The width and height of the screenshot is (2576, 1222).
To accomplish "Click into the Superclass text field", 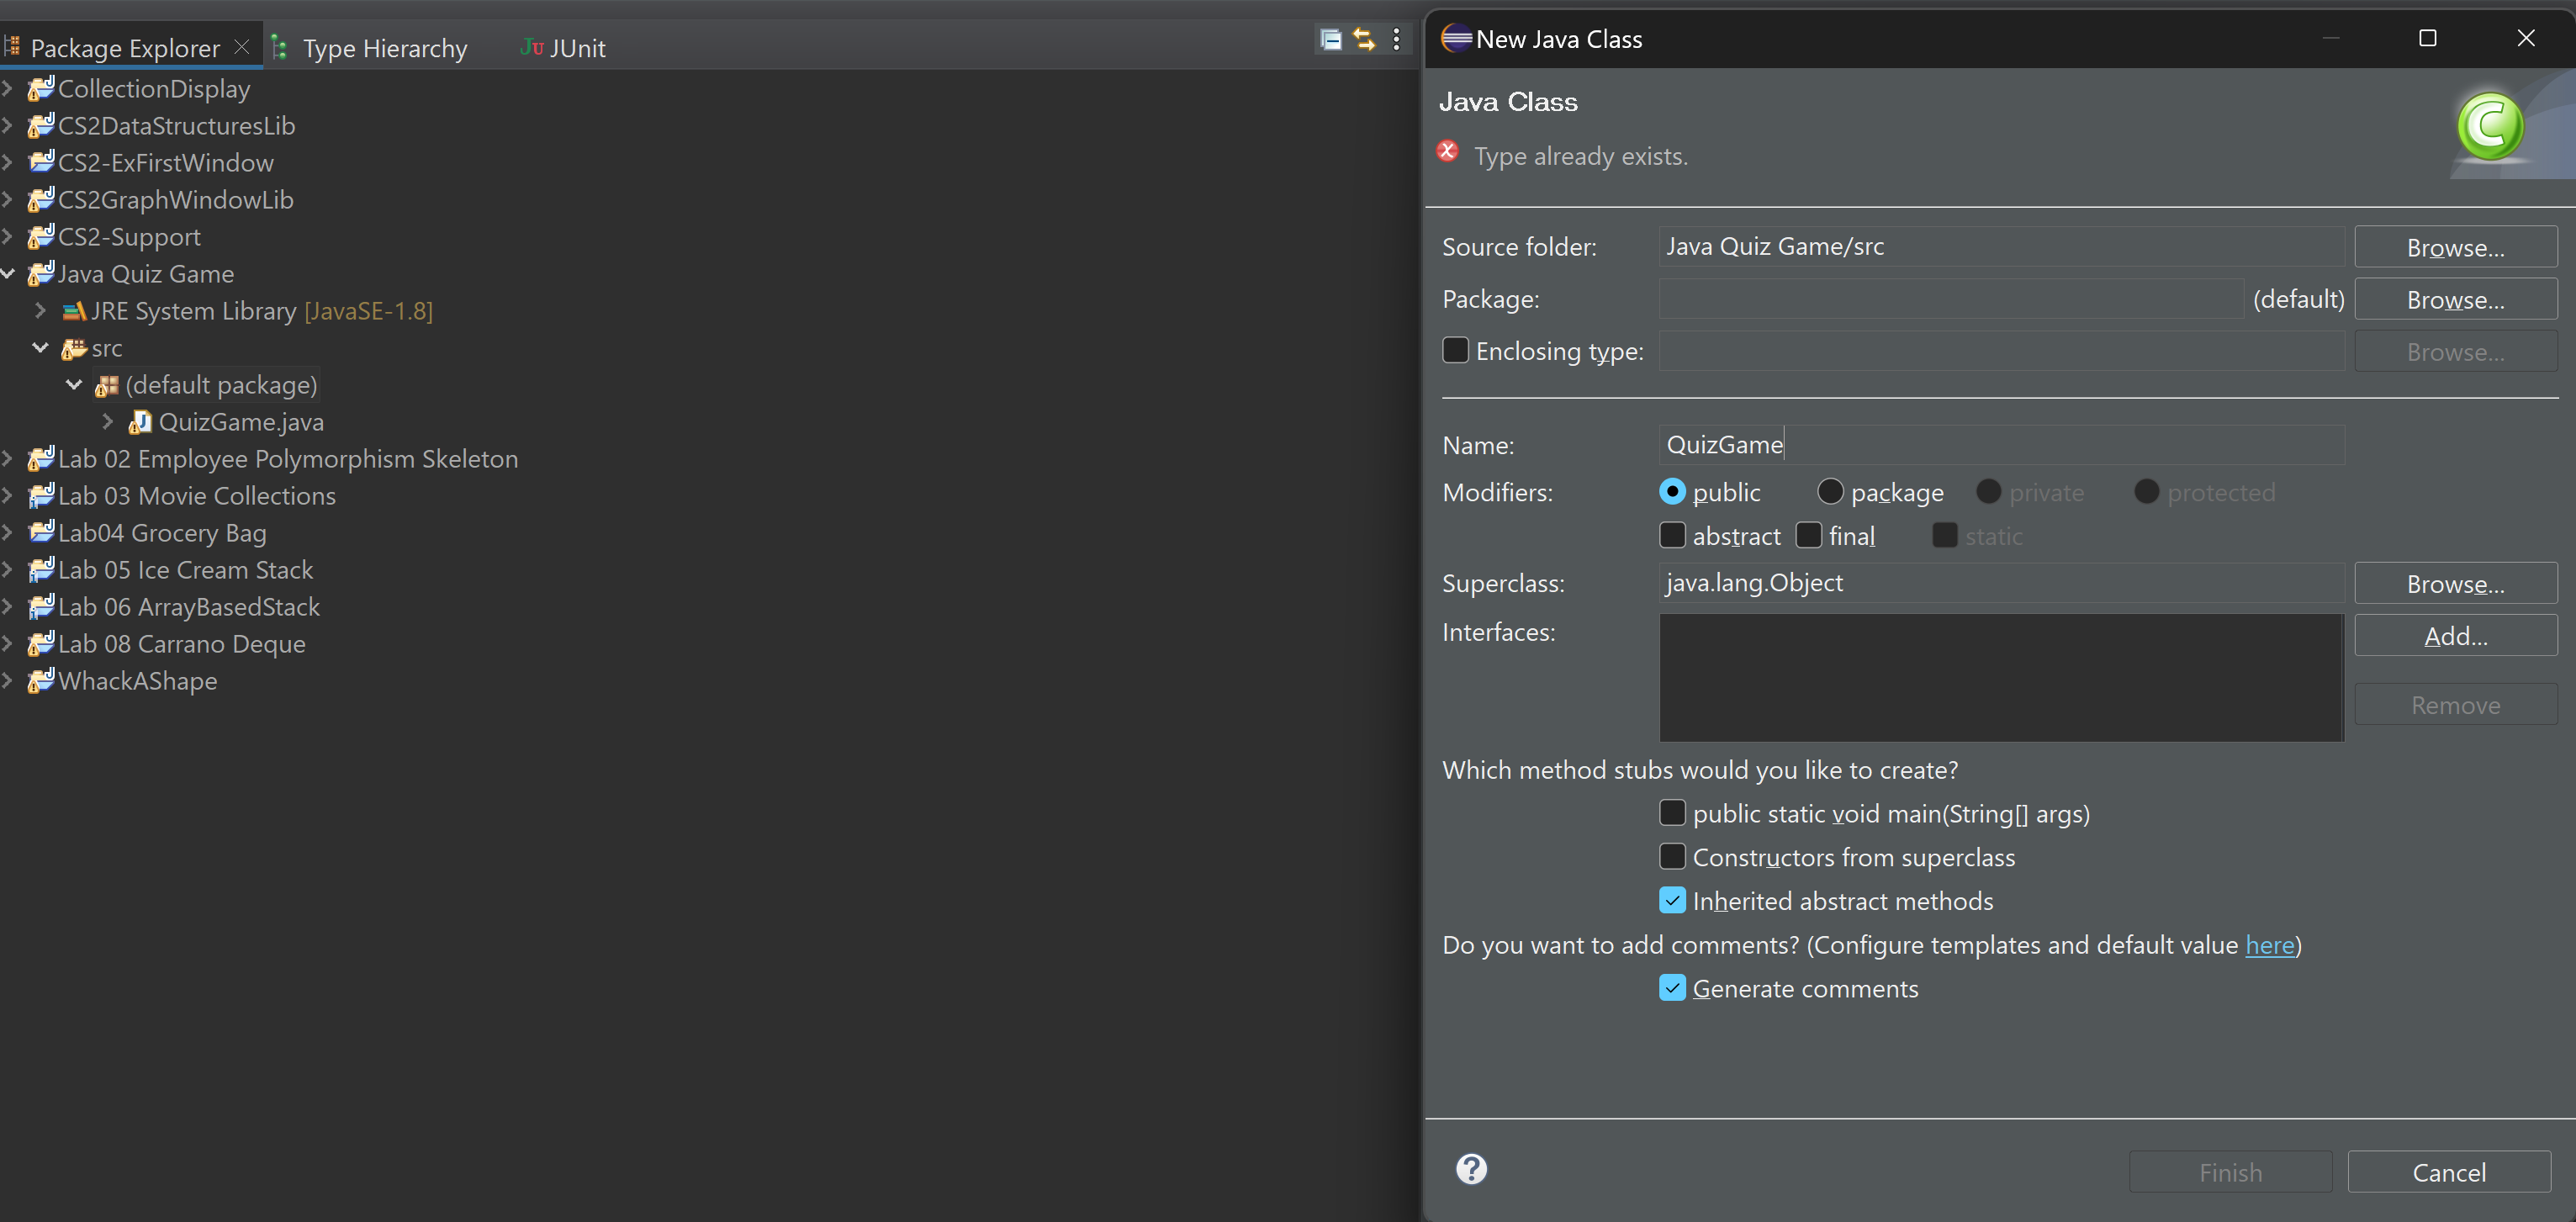I will tap(2001, 582).
